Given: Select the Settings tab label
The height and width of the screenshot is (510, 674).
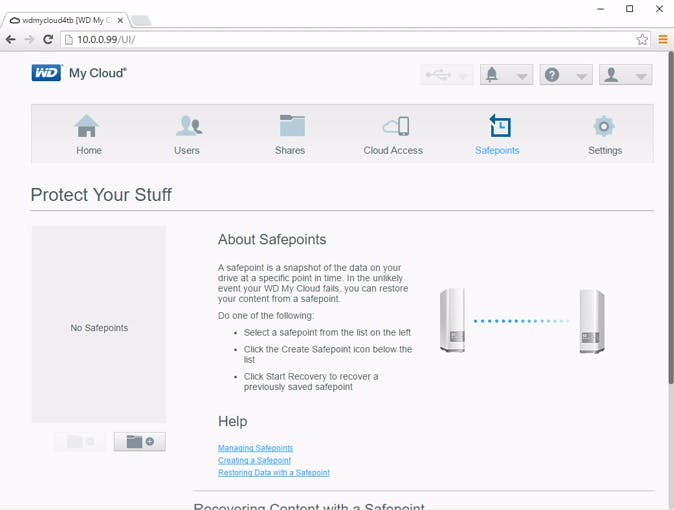Looking at the screenshot, I should coord(605,151).
